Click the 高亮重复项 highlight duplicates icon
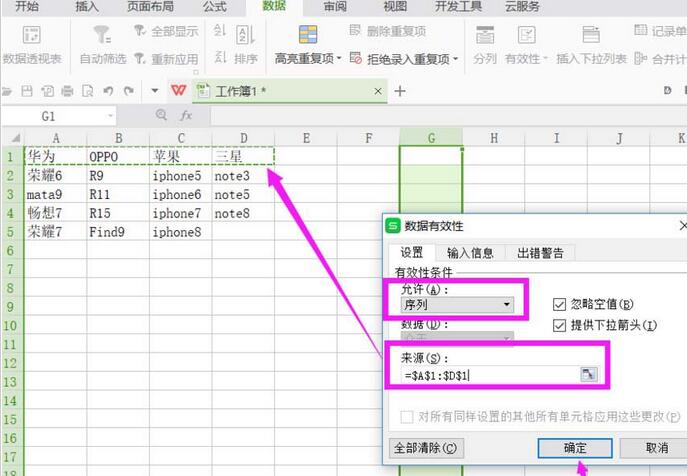 tap(308, 35)
